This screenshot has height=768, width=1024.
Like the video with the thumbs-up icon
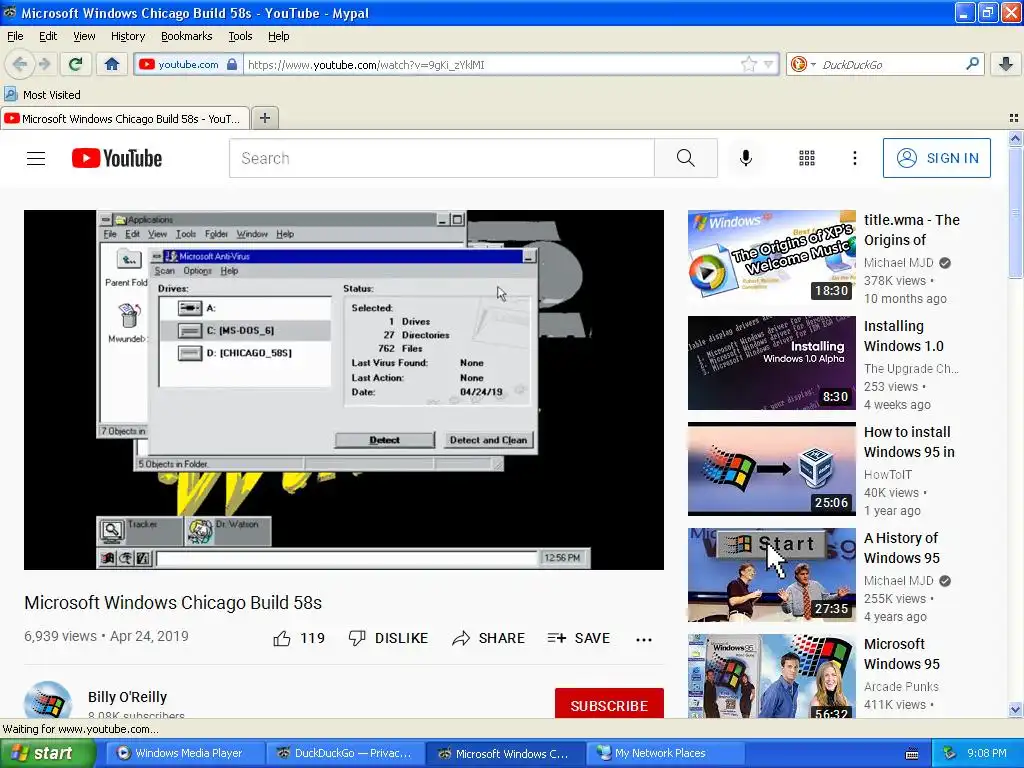tap(282, 638)
